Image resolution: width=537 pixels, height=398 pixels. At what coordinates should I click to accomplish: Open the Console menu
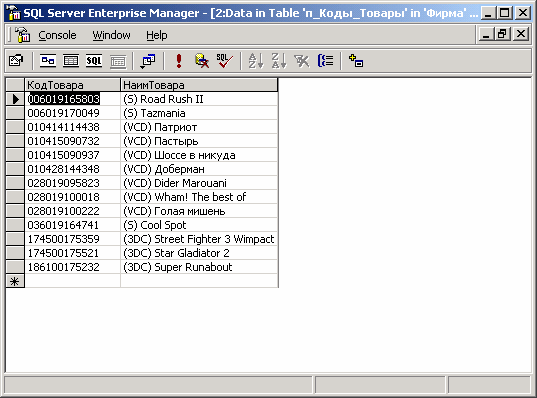57,35
